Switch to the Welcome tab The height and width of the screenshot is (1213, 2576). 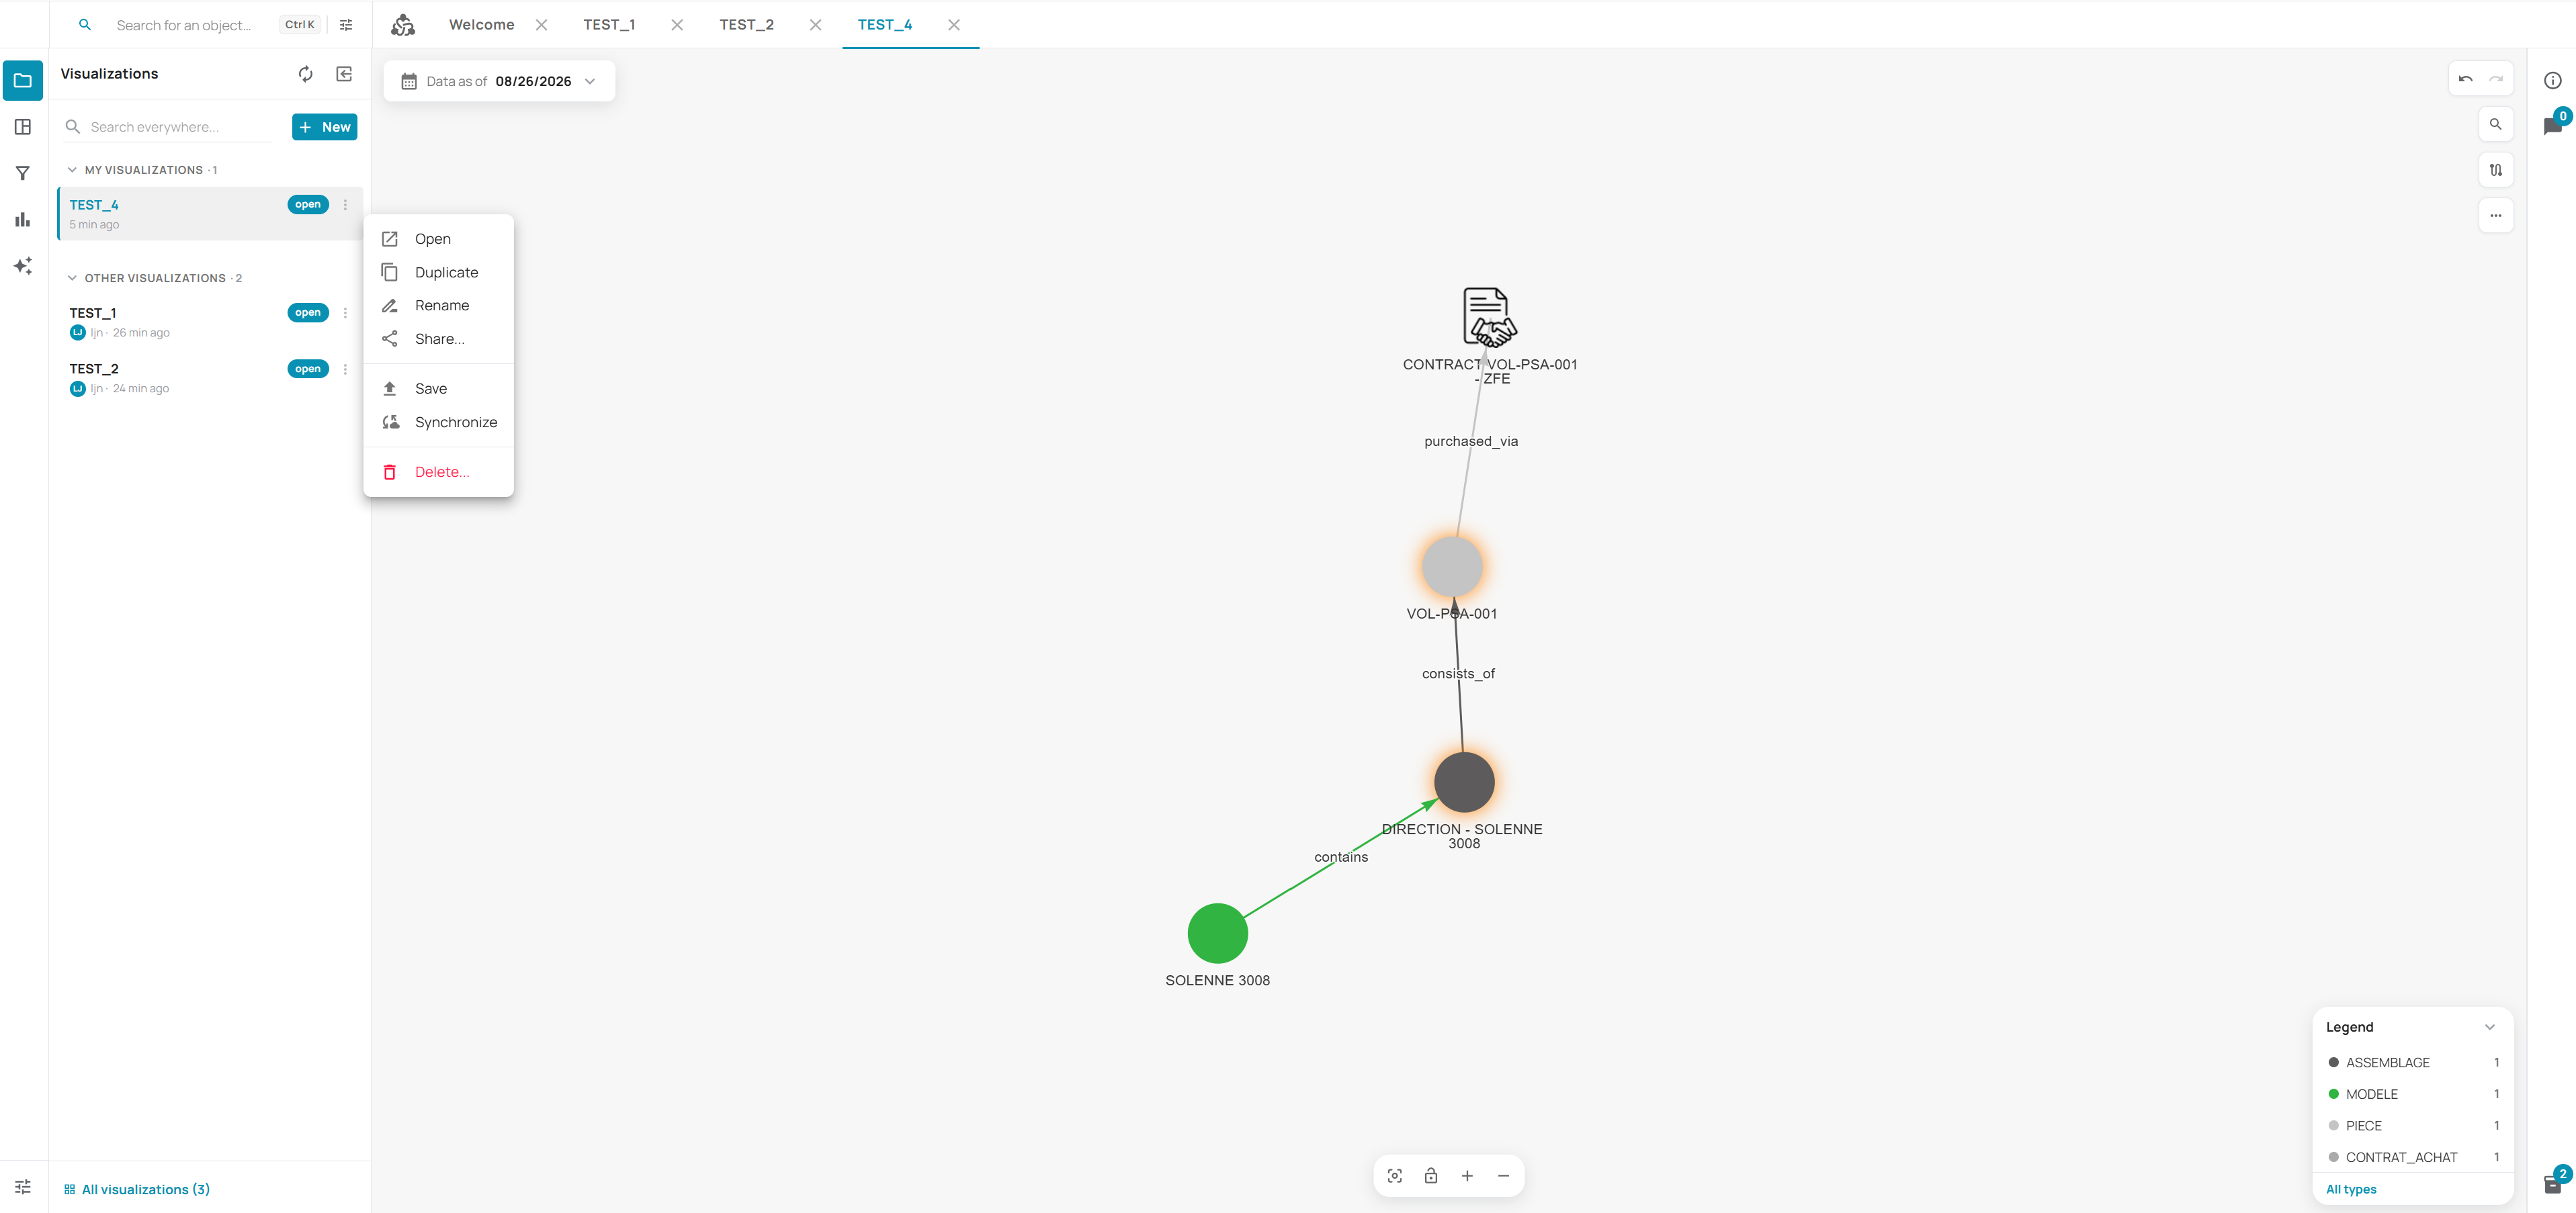point(481,25)
